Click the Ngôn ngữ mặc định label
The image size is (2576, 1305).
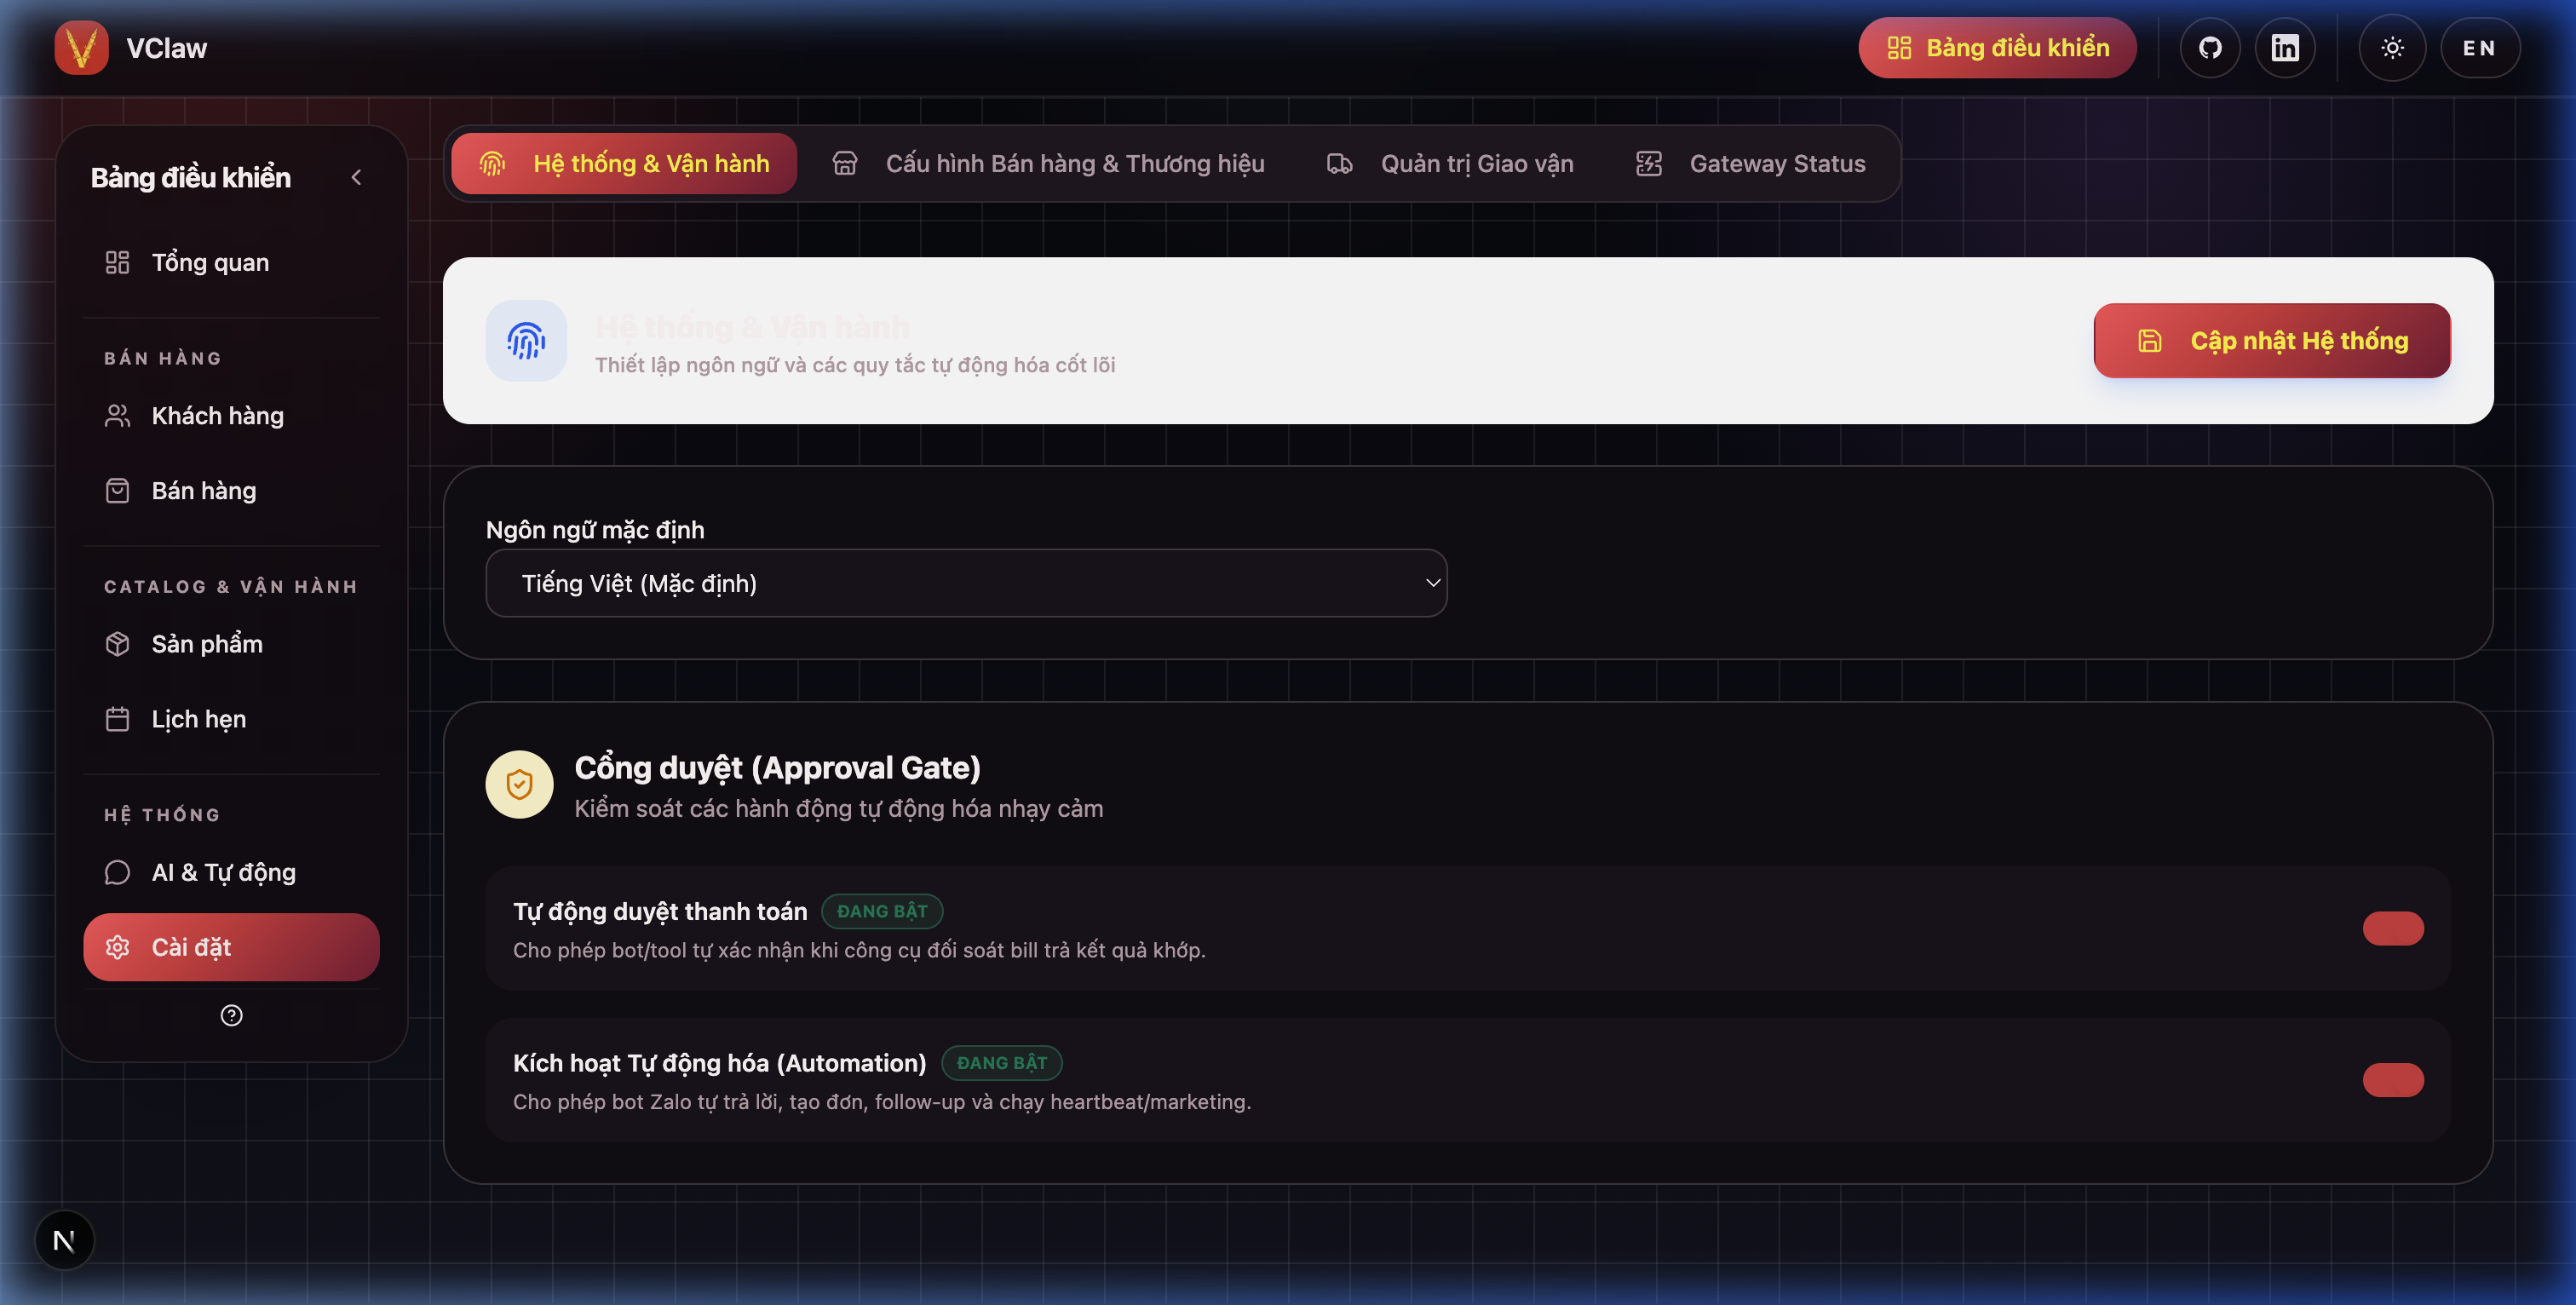[595, 530]
